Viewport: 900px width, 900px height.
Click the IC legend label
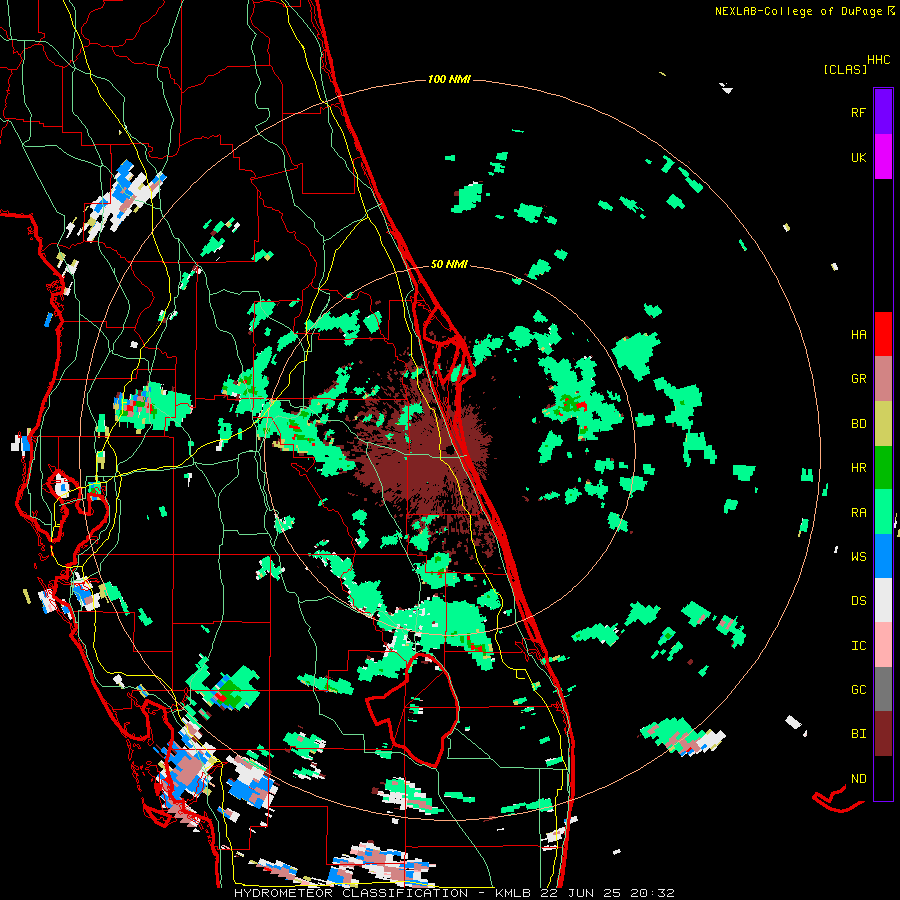tap(858, 646)
